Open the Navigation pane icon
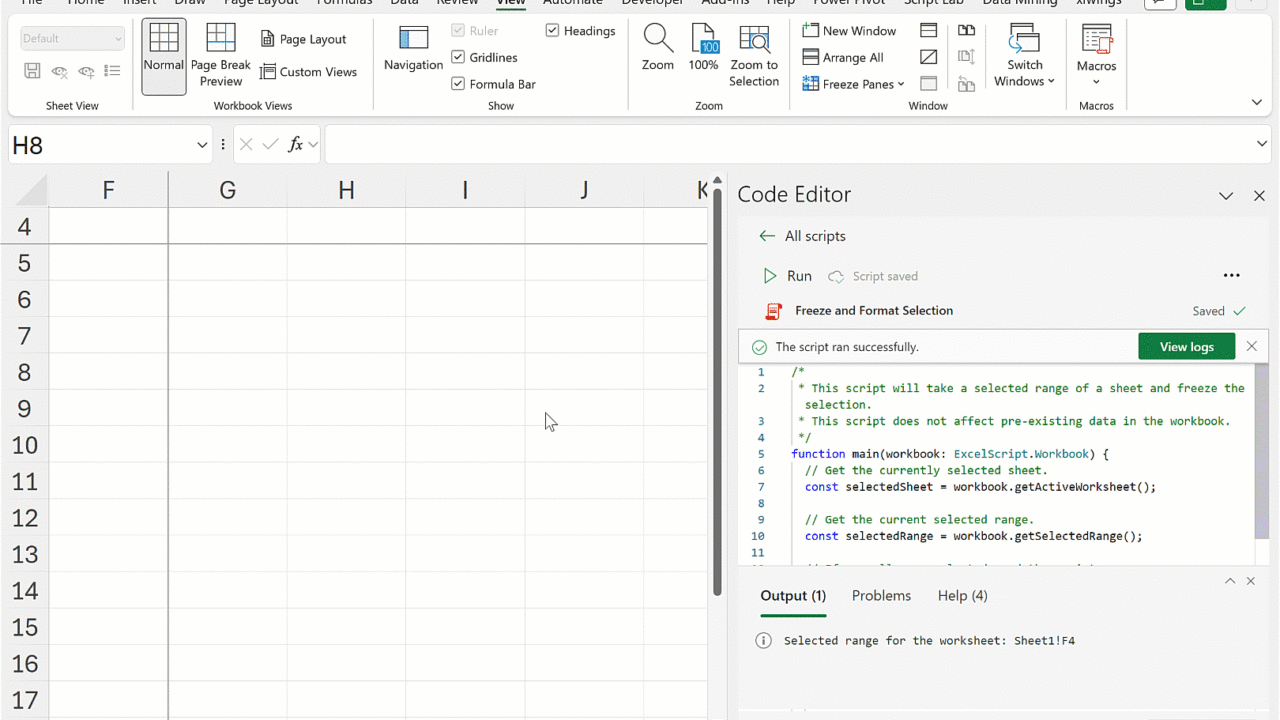The width and height of the screenshot is (1280, 720). pyautogui.click(x=413, y=40)
